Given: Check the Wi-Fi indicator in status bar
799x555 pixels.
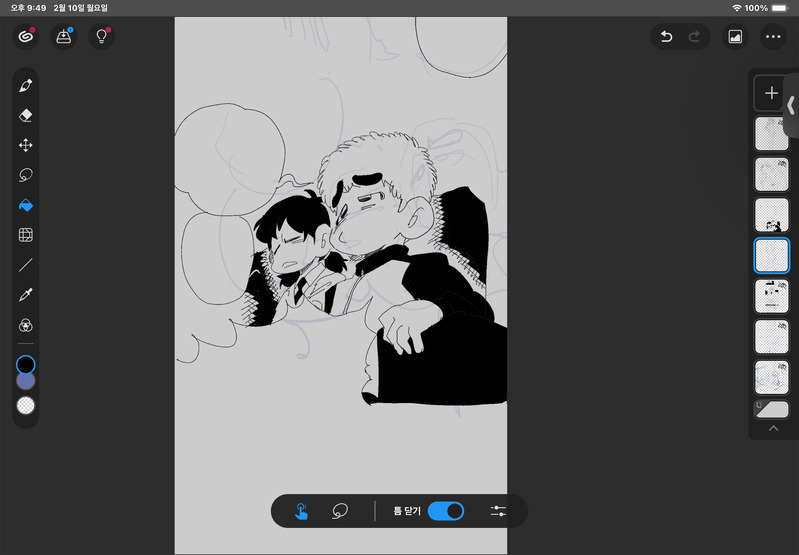Looking at the screenshot, I should (x=736, y=8).
